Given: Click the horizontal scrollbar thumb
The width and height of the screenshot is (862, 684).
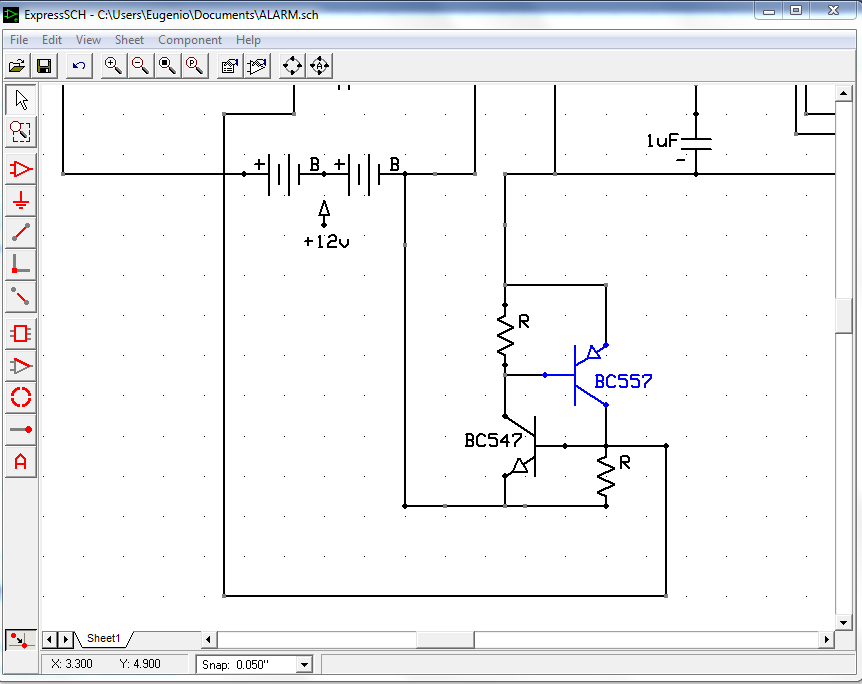Looking at the screenshot, I should pyautogui.click(x=445, y=639).
